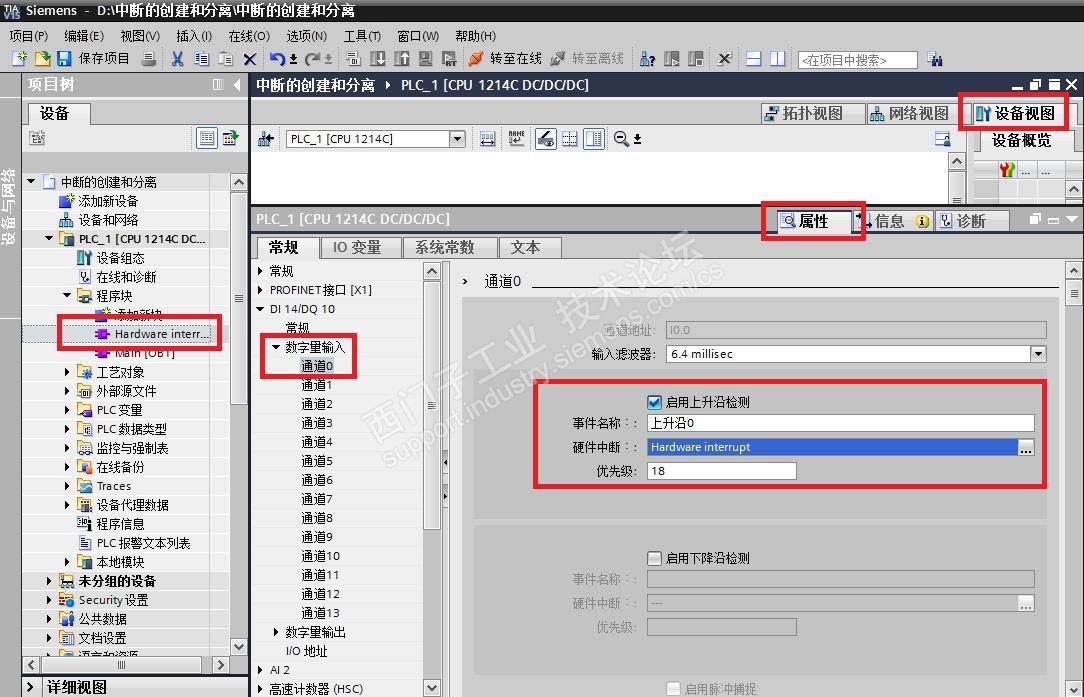The height and width of the screenshot is (697, 1084).
Task: Click the 事件名称 field 上升沿0
Action: pos(841,423)
